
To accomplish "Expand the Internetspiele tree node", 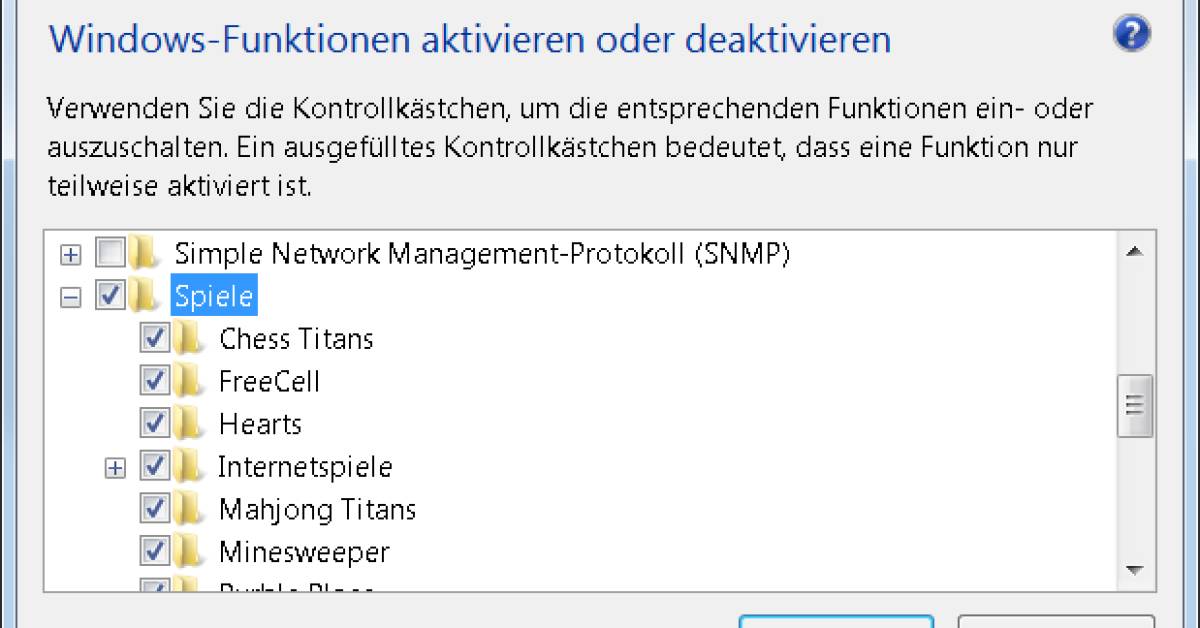I will [113, 466].
